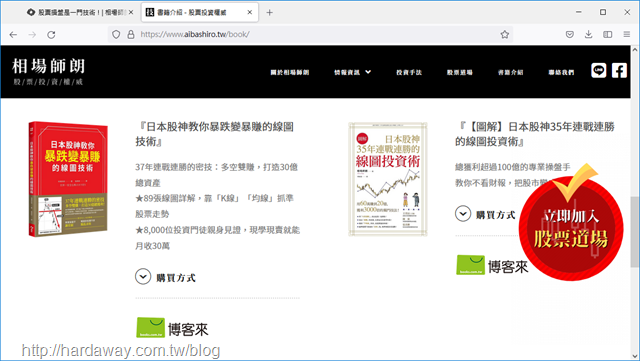
Task: Click the 相場師朗 site logo
Action: click(48, 71)
